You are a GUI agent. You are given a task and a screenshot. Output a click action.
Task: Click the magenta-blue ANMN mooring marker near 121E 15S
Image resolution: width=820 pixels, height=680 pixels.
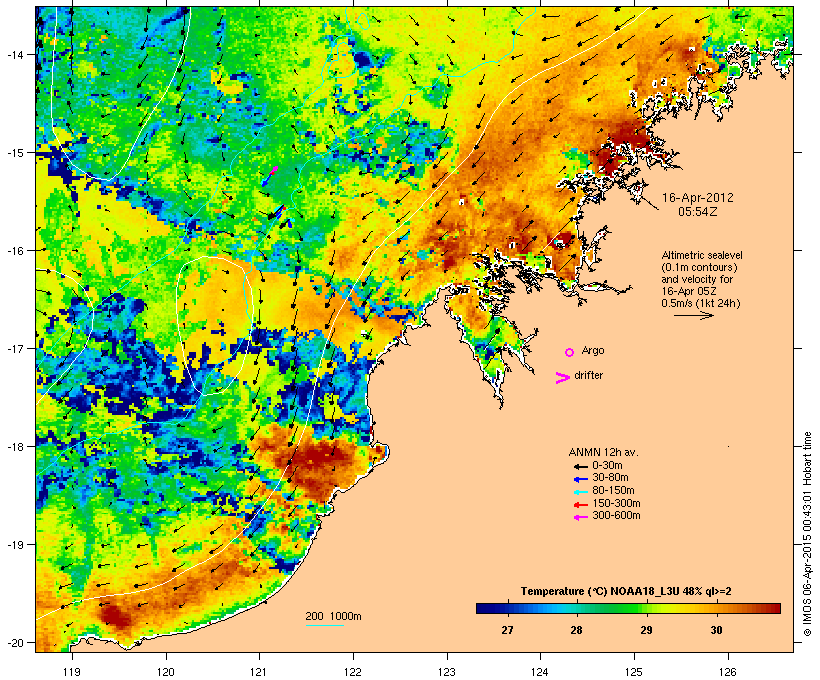(270, 176)
